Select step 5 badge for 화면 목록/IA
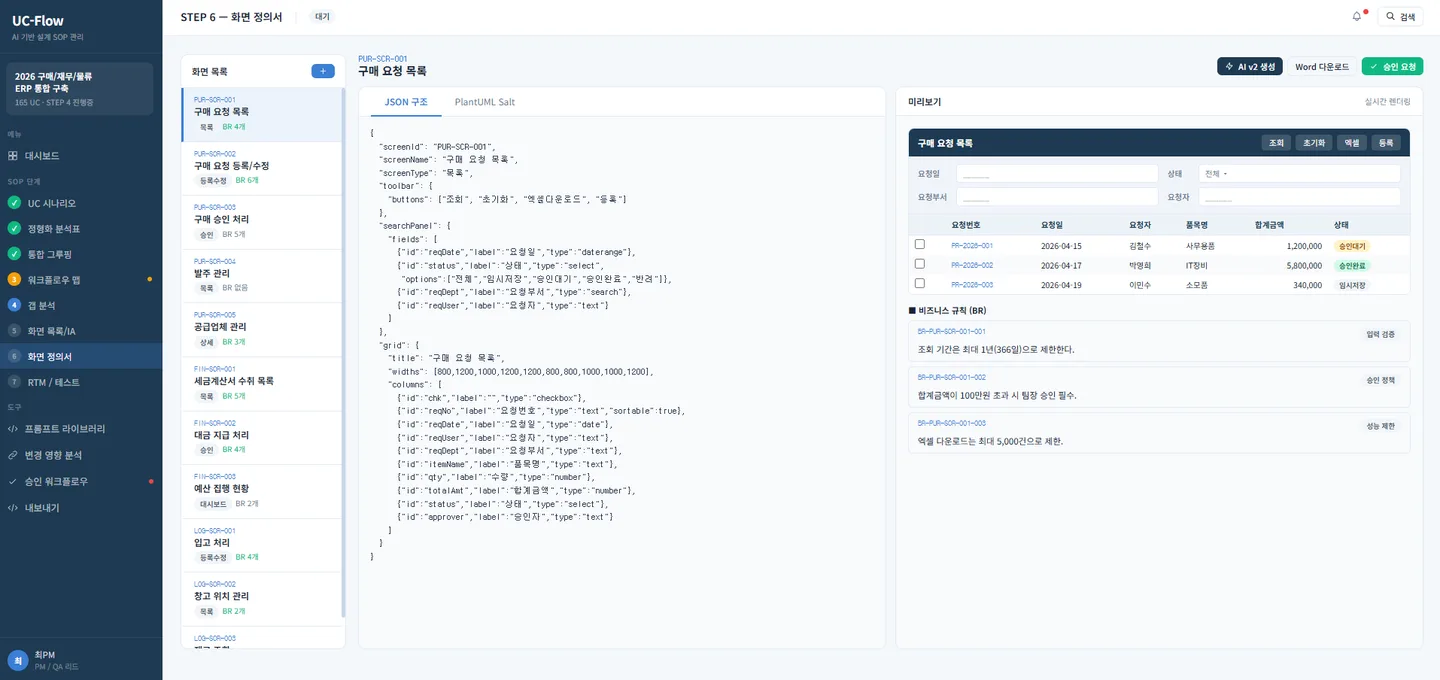 coord(14,330)
